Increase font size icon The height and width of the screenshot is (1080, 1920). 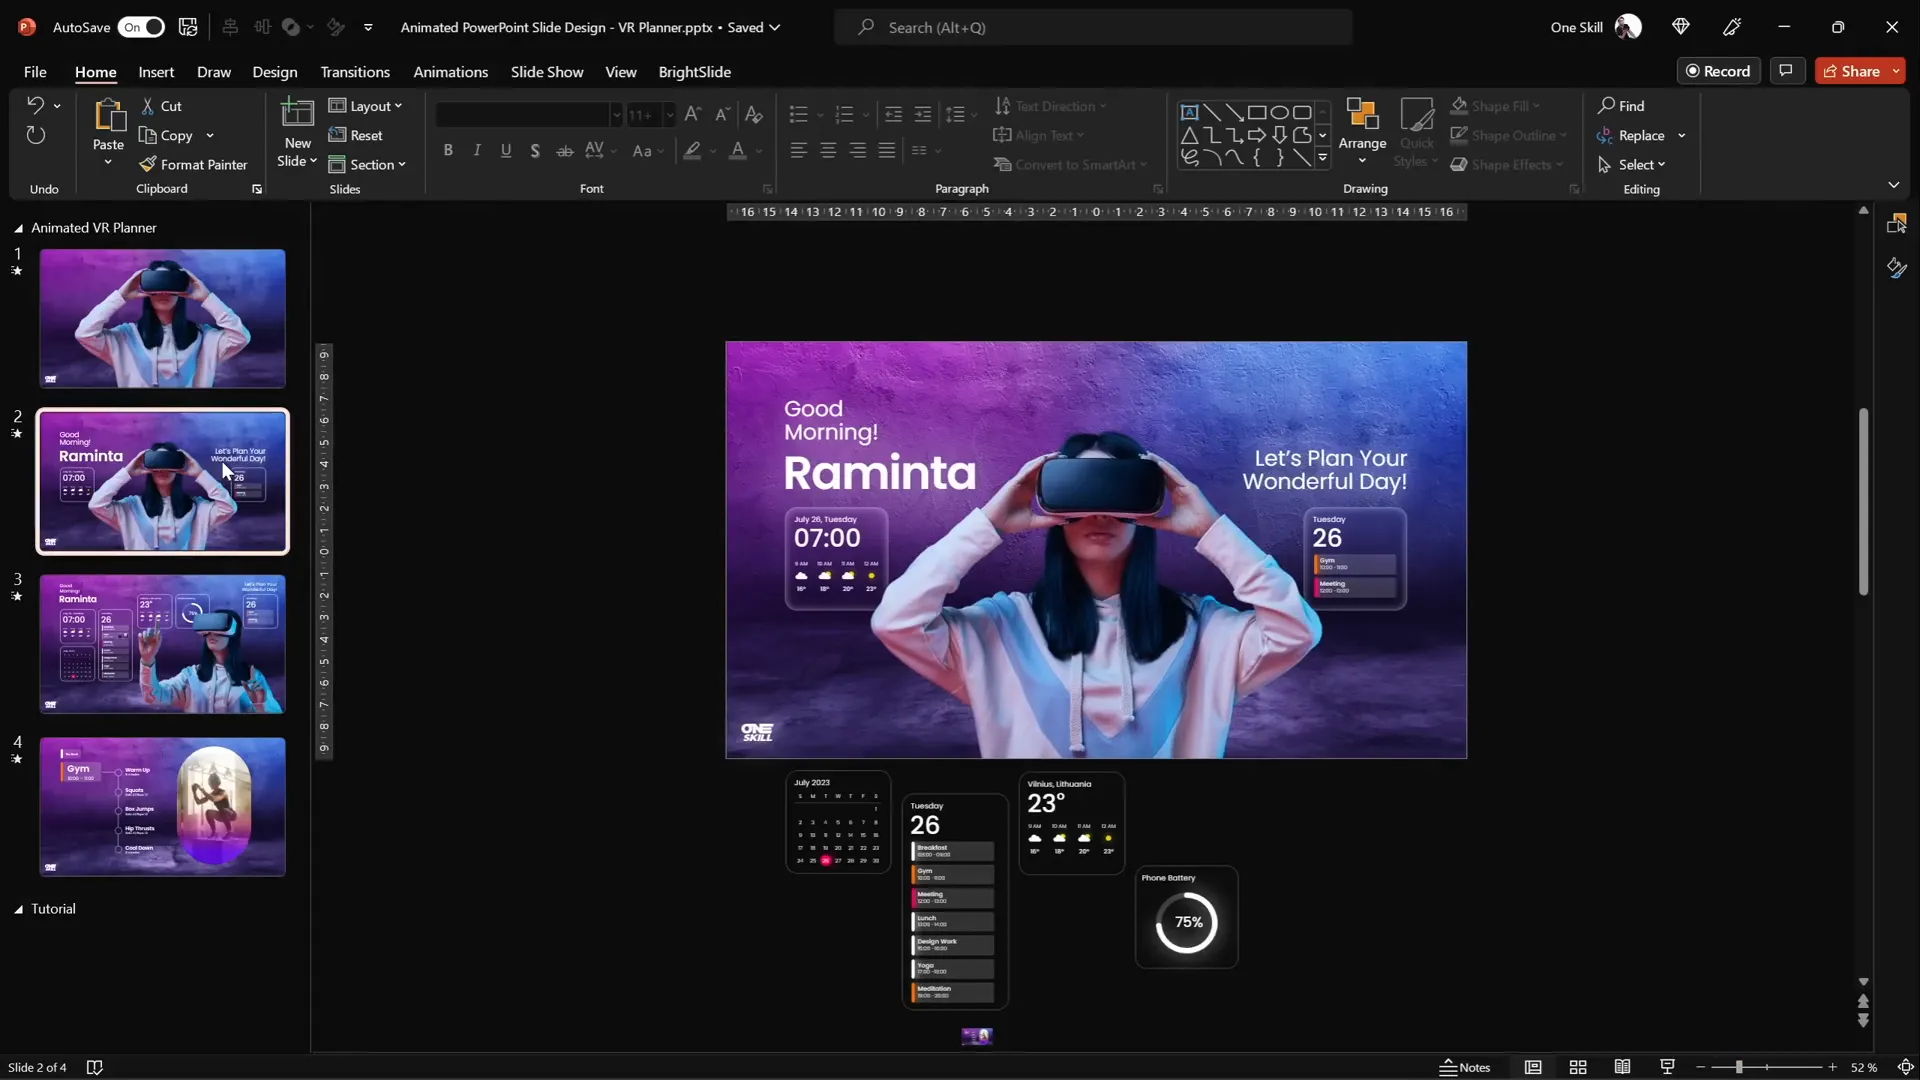(692, 115)
